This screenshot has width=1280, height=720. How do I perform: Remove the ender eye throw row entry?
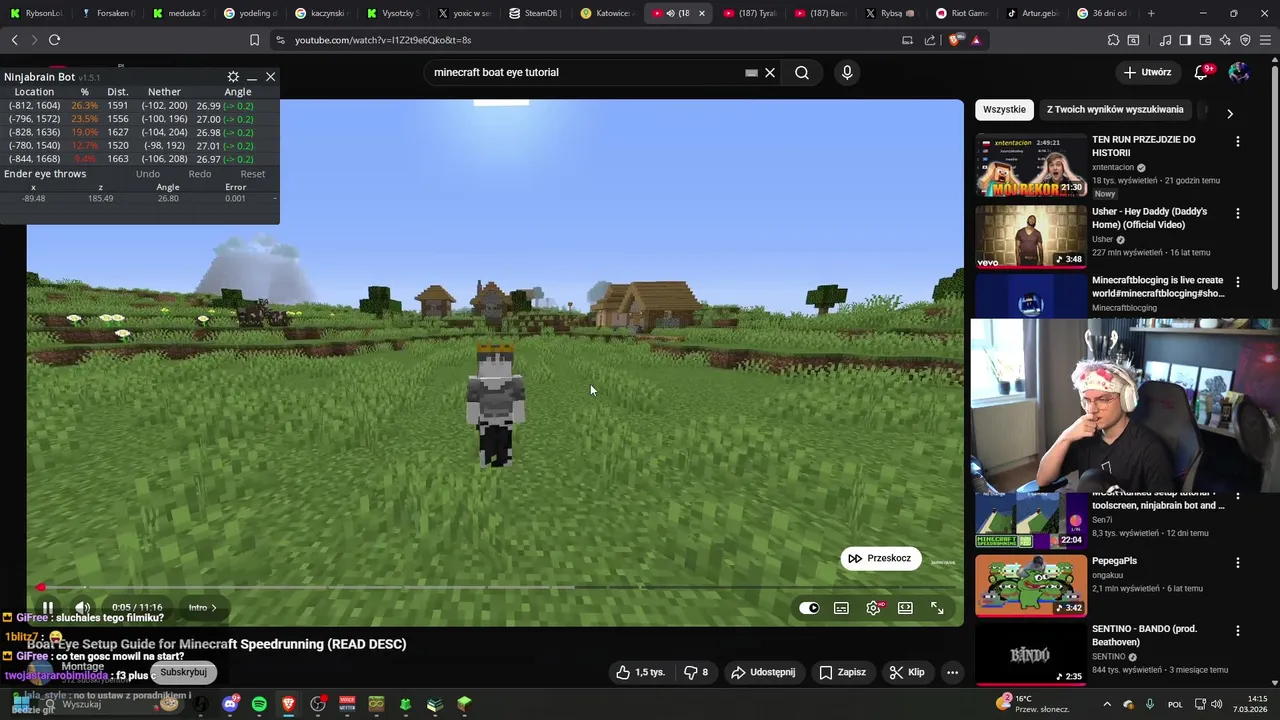pos(275,199)
